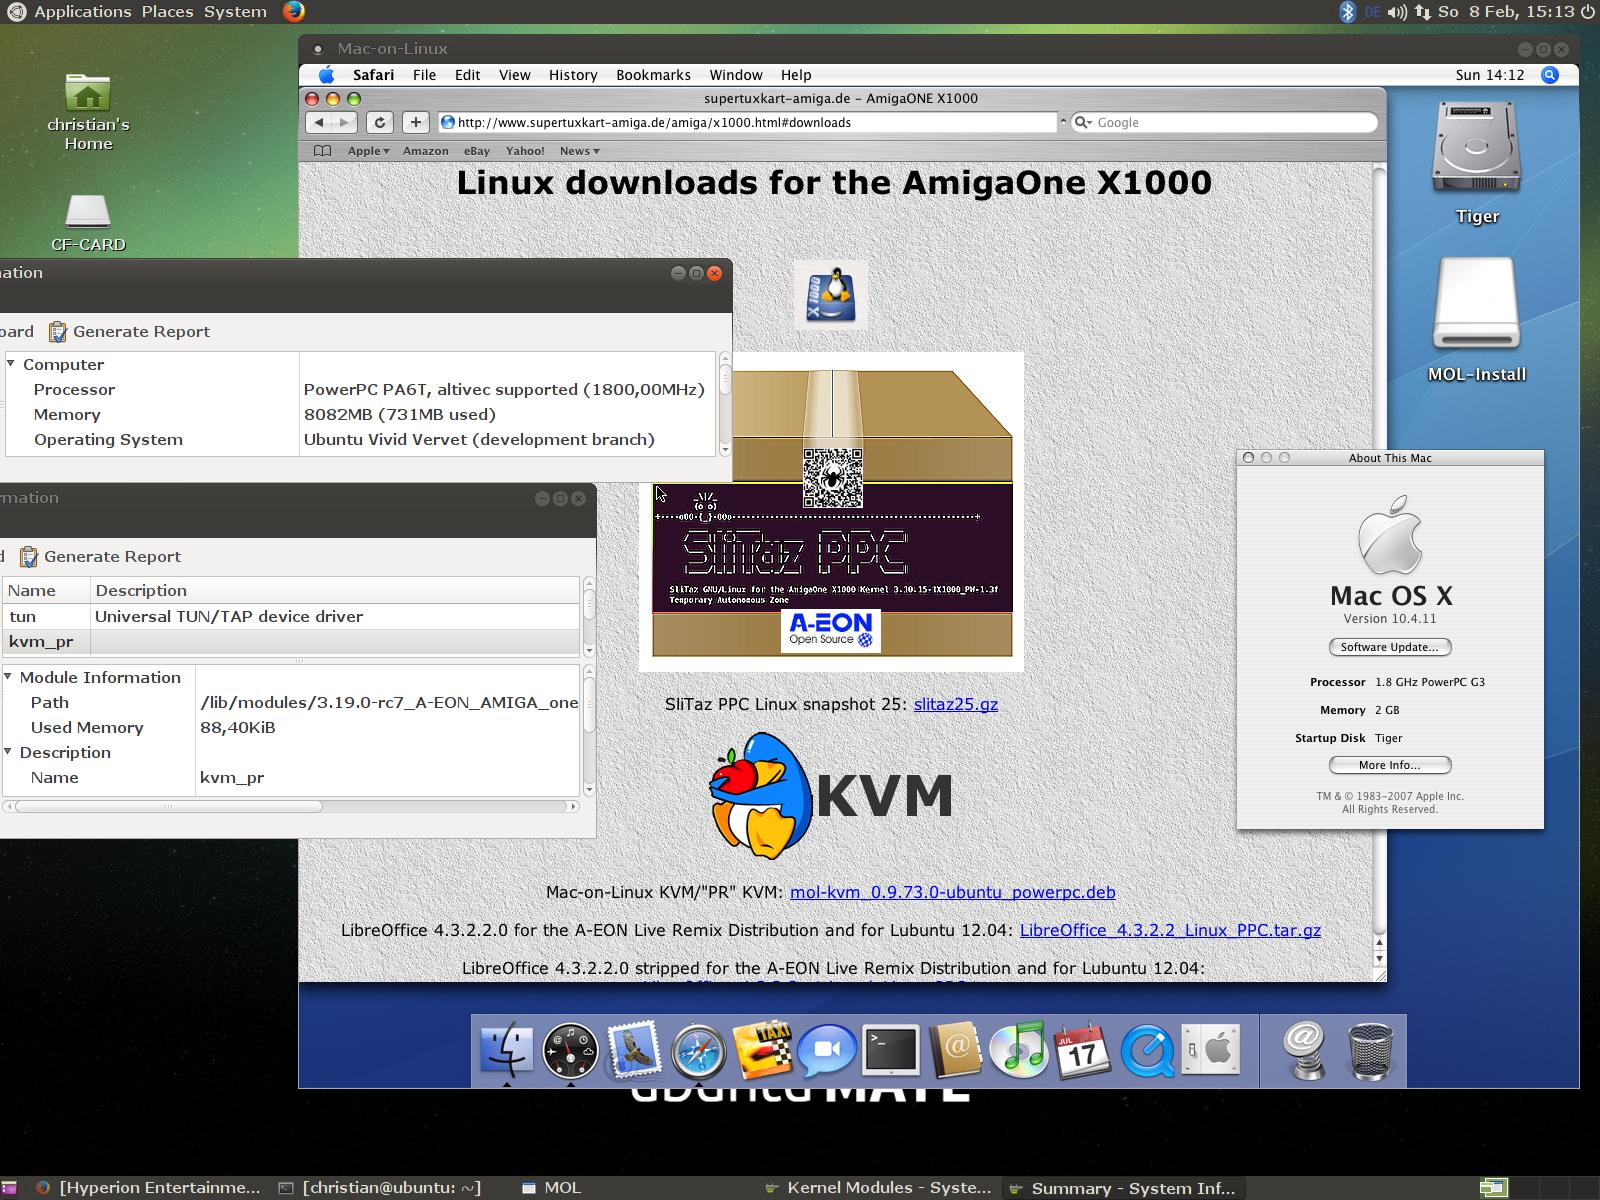Click the Trash icon in dock
This screenshot has width=1600, height=1200.
click(1369, 1051)
